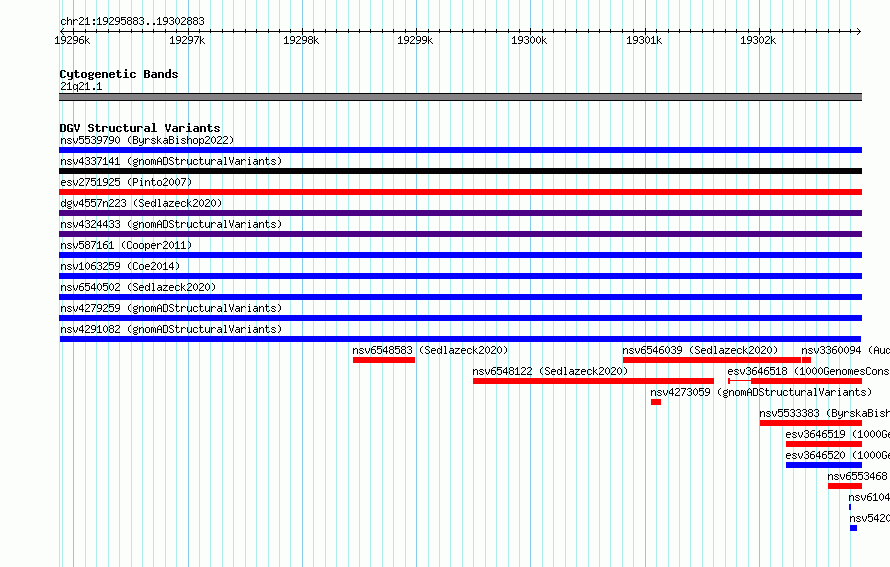Click nsv1063259 (Coe2014) label
This screenshot has height=567, width=890.
[x=120, y=266]
